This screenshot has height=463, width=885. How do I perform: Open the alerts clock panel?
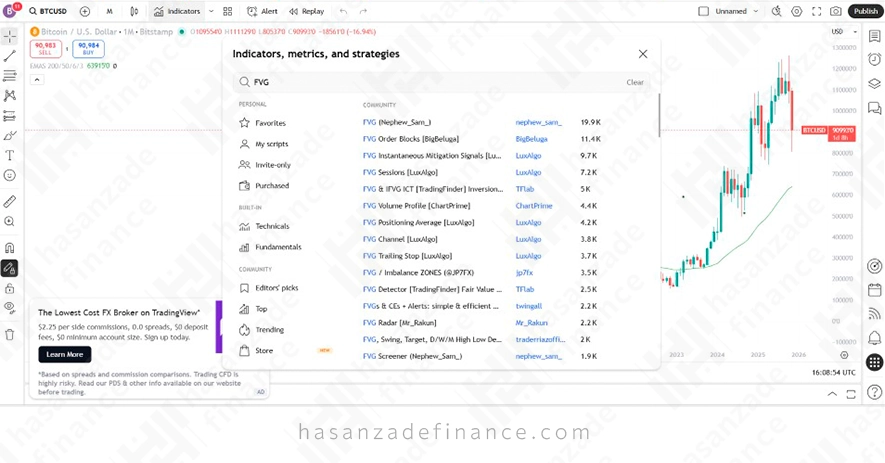point(874,59)
